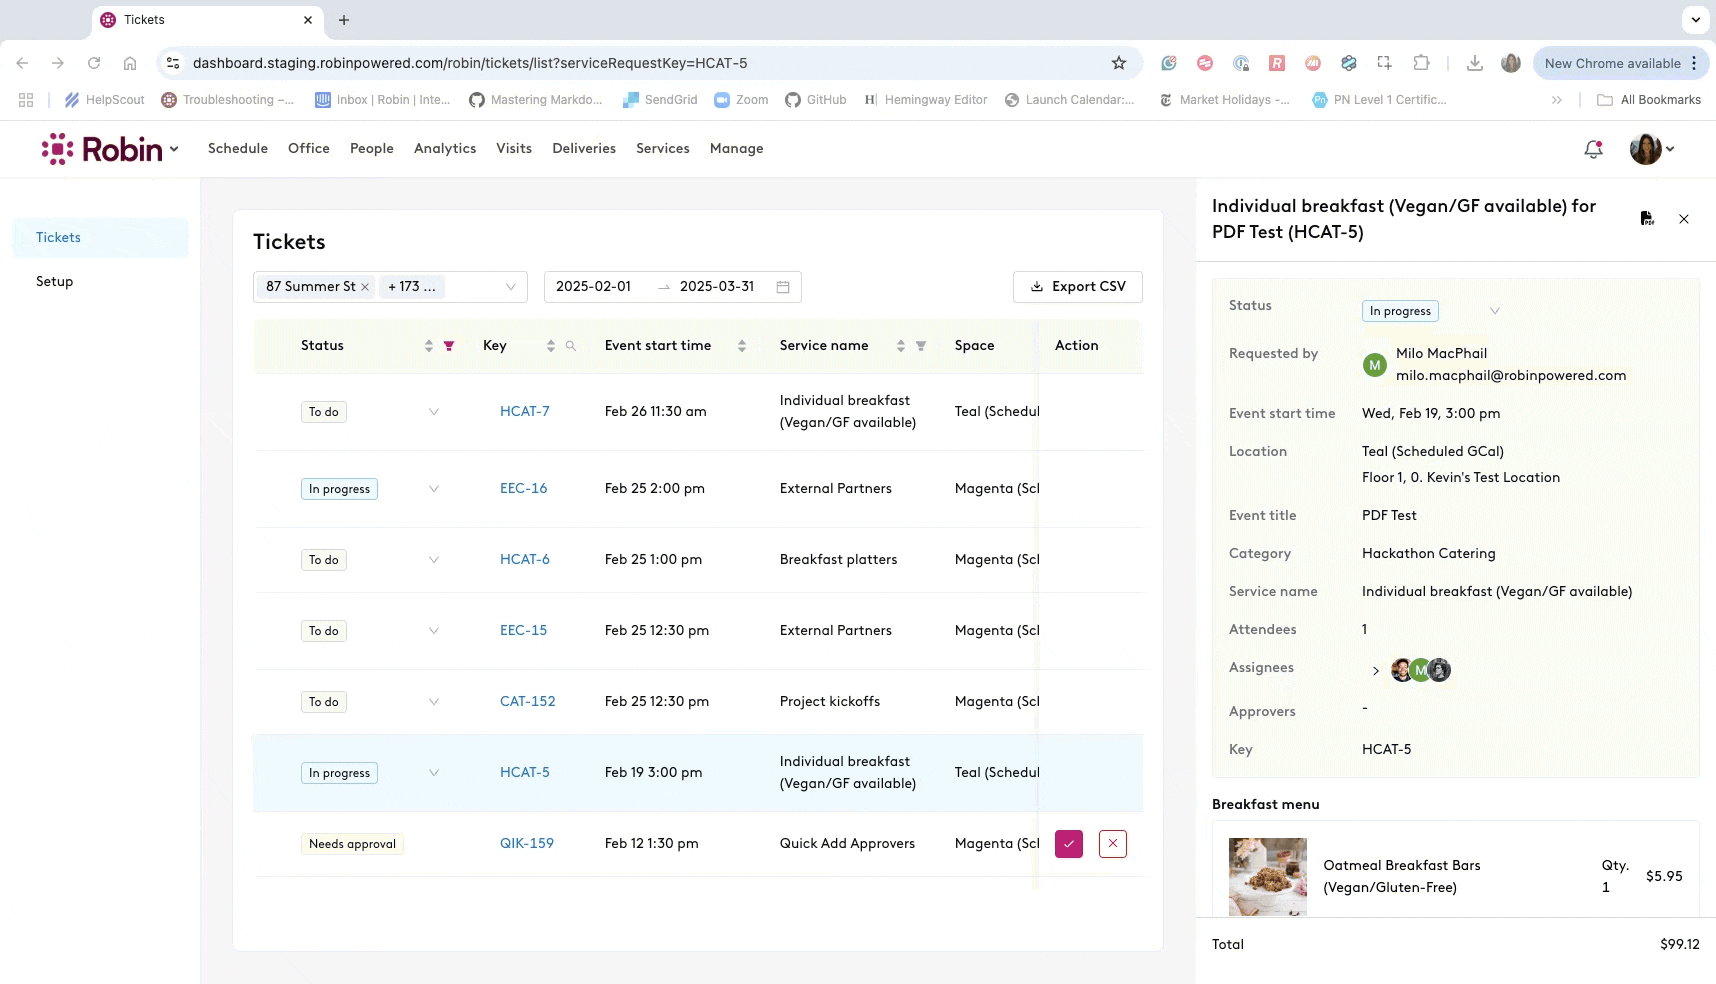
Task: Open status dropdown for EEC-15 row
Action: [434, 631]
